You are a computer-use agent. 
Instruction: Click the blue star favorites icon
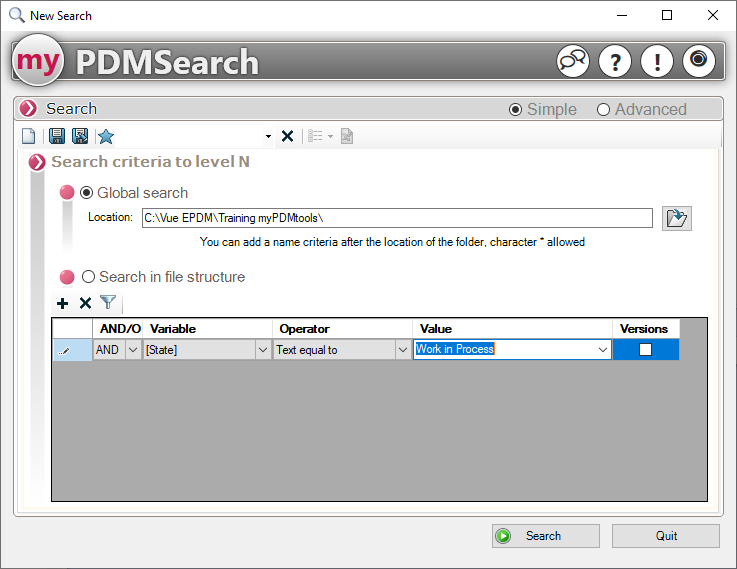tap(105, 136)
